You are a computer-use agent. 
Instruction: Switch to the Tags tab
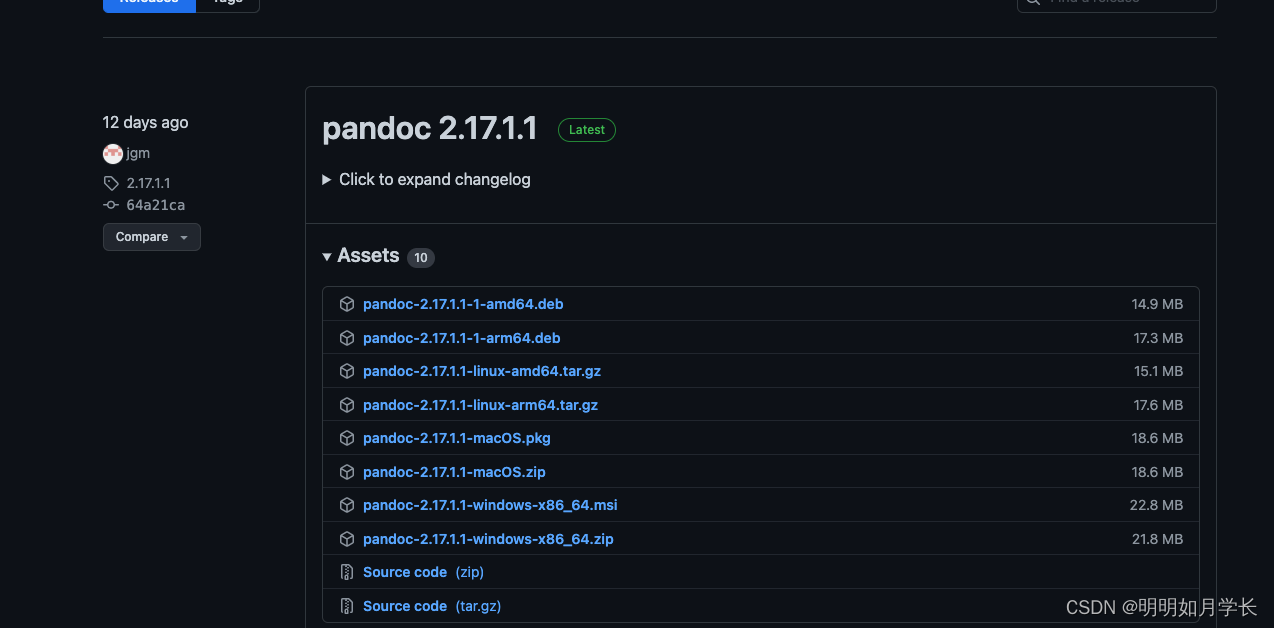point(228,3)
